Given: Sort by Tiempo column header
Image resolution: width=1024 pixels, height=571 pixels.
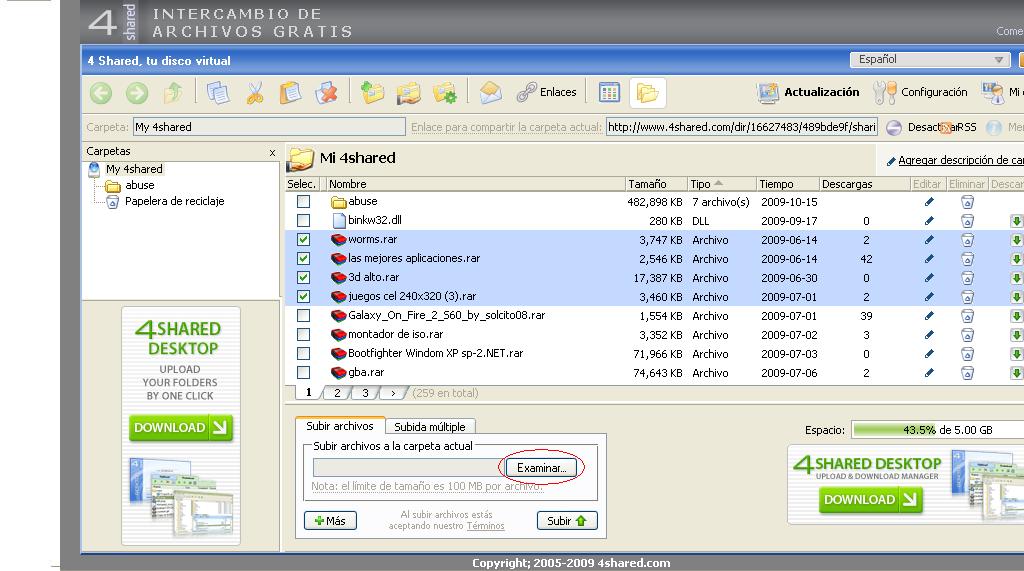Looking at the screenshot, I should tap(787, 184).
